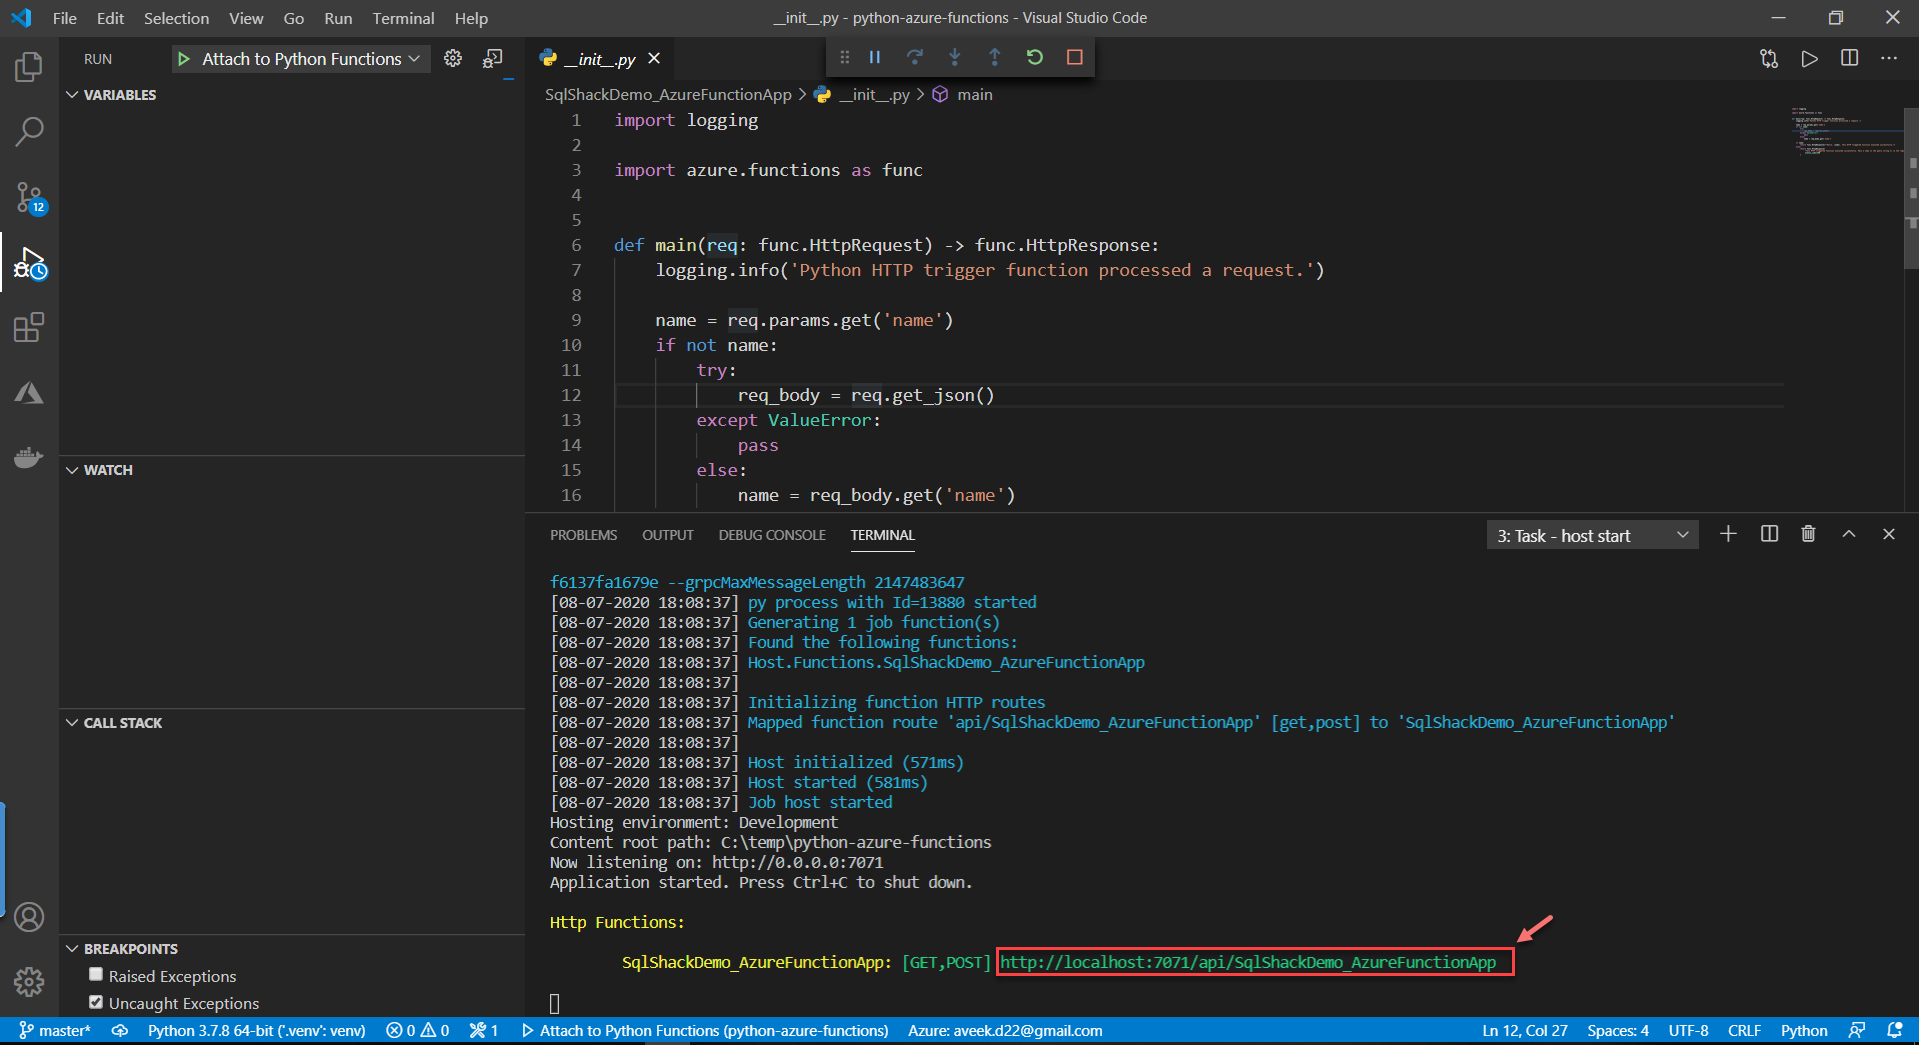Image resolution: width=1919 pixels, height=1045 pixels.
Task: Enable the Raised Exceptions breakpoint
Action: click(x=96, y=975)
